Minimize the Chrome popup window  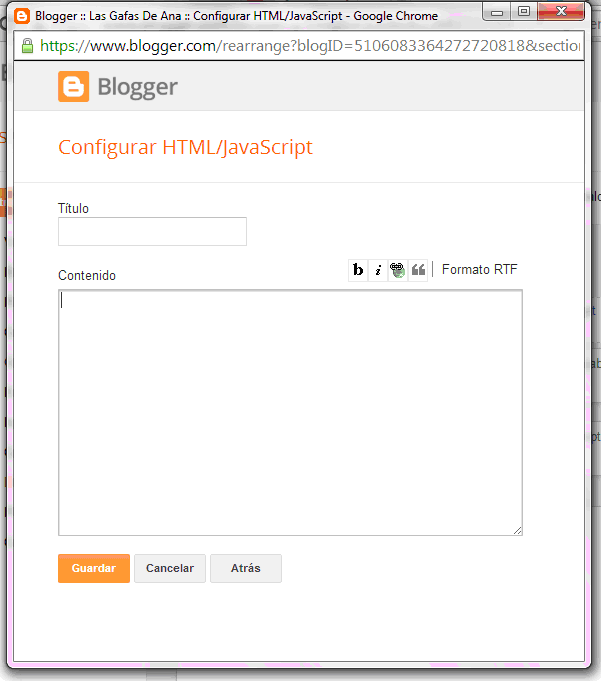(497, 12)
